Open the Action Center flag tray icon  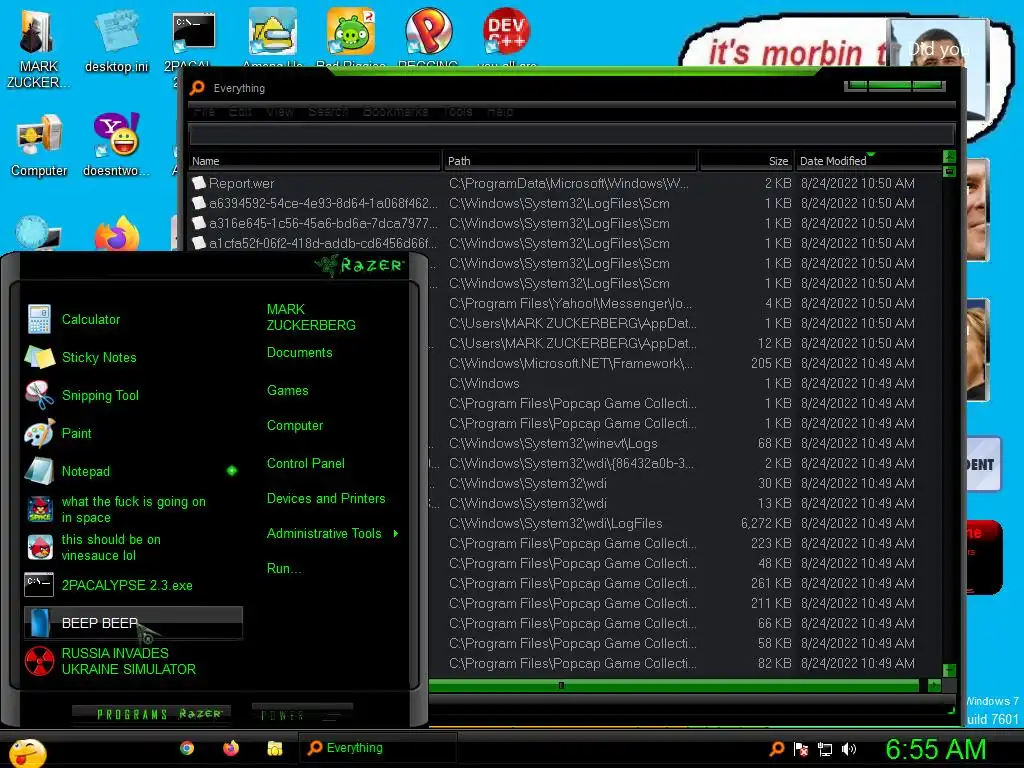[x=801, y=749]
